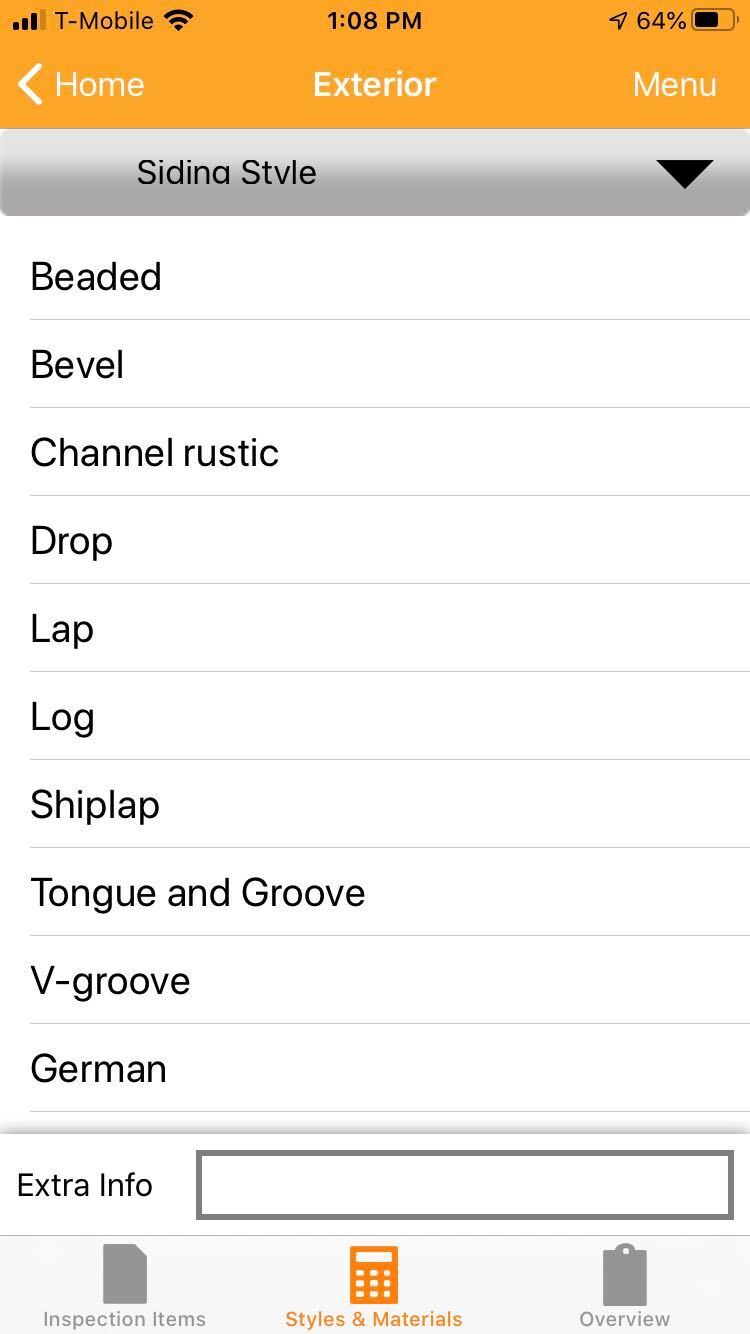750x1334 pixels.
Task: Click inside the Extra Info text field
Action: coord(465,1185)
